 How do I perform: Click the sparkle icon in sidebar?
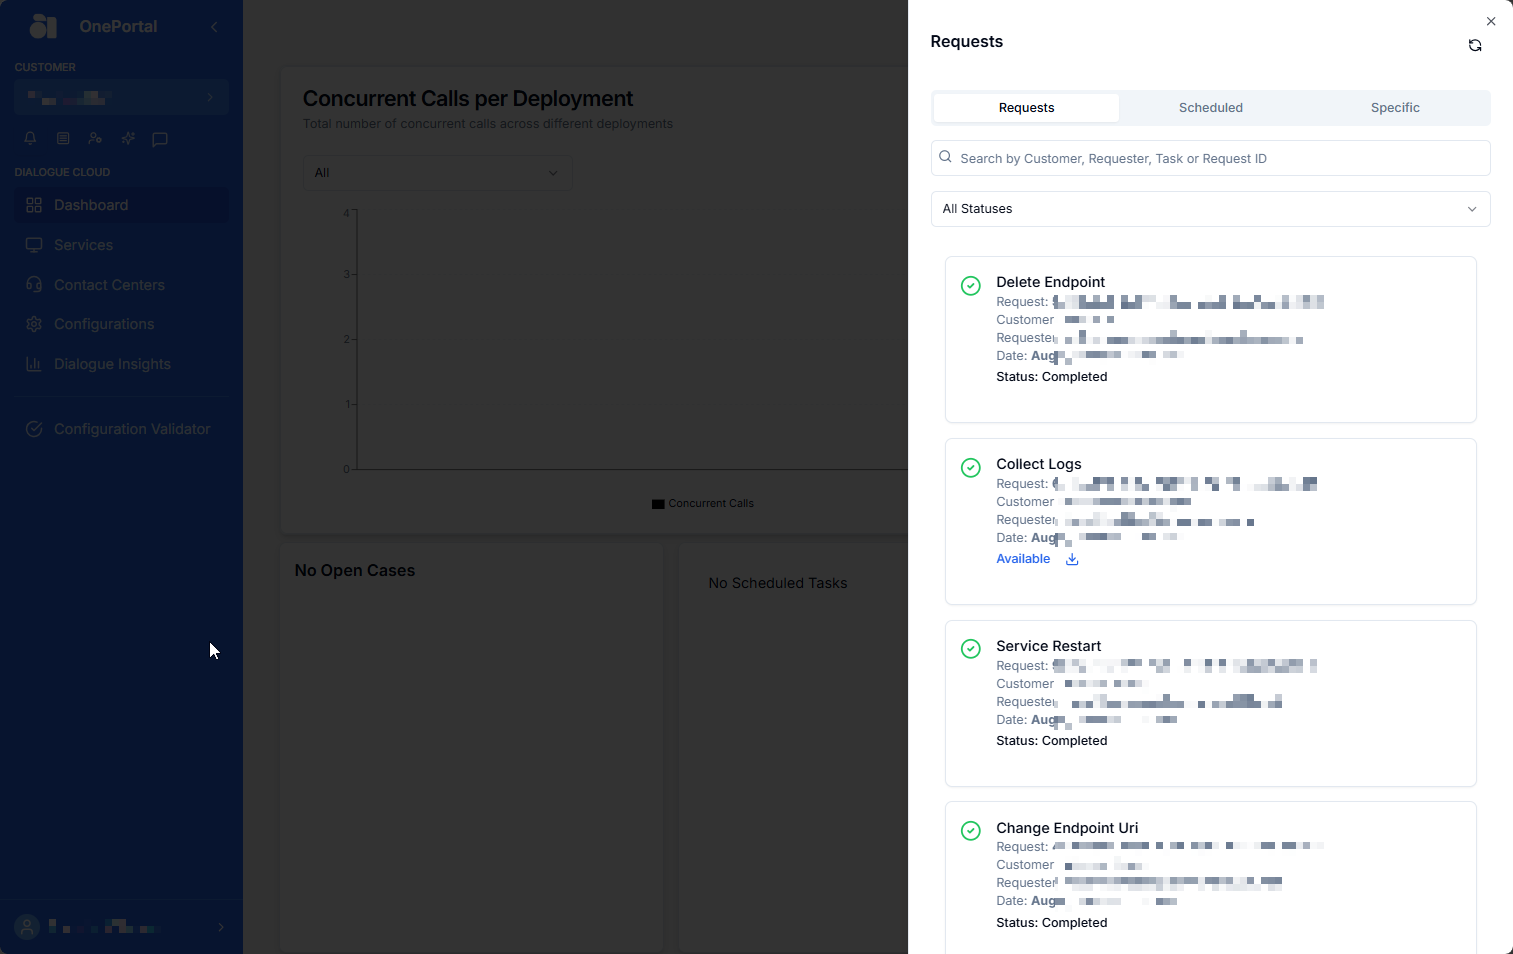128,138
